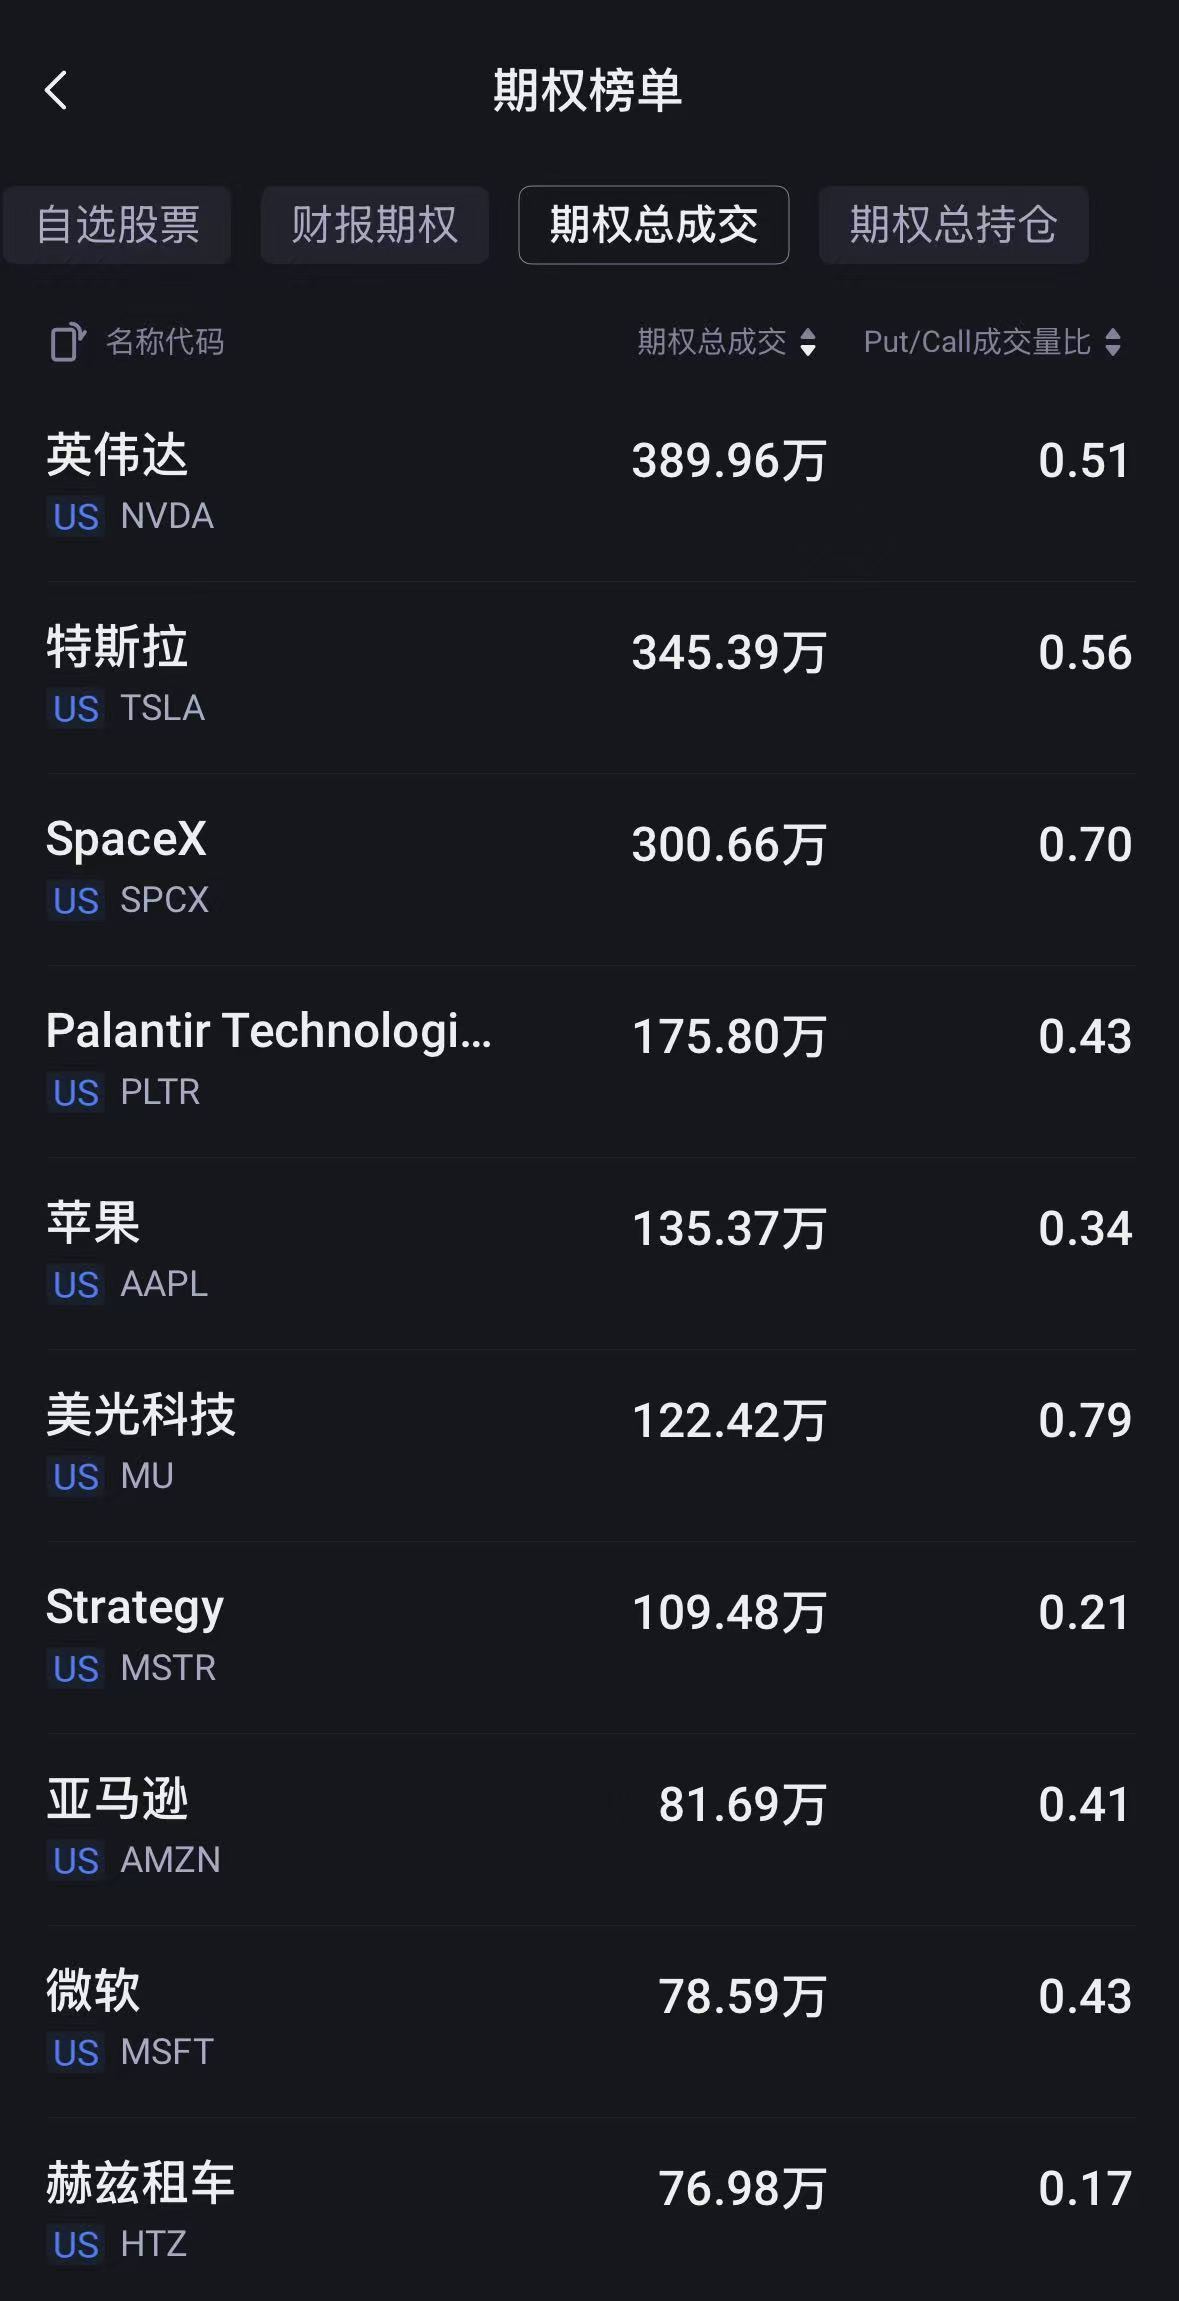The height and width of the screenshot is (2301, 1179).
Task: Open the 期权总持仓 tab
Action: click(953, 225)
